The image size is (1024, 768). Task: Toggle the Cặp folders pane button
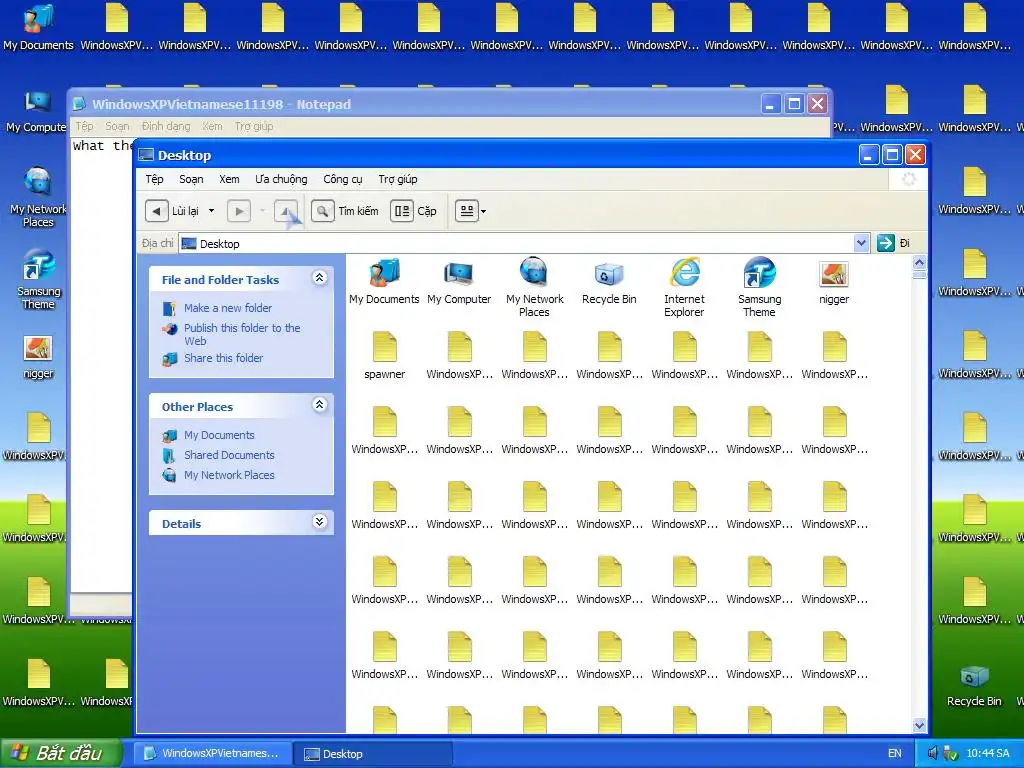[414, 211]
